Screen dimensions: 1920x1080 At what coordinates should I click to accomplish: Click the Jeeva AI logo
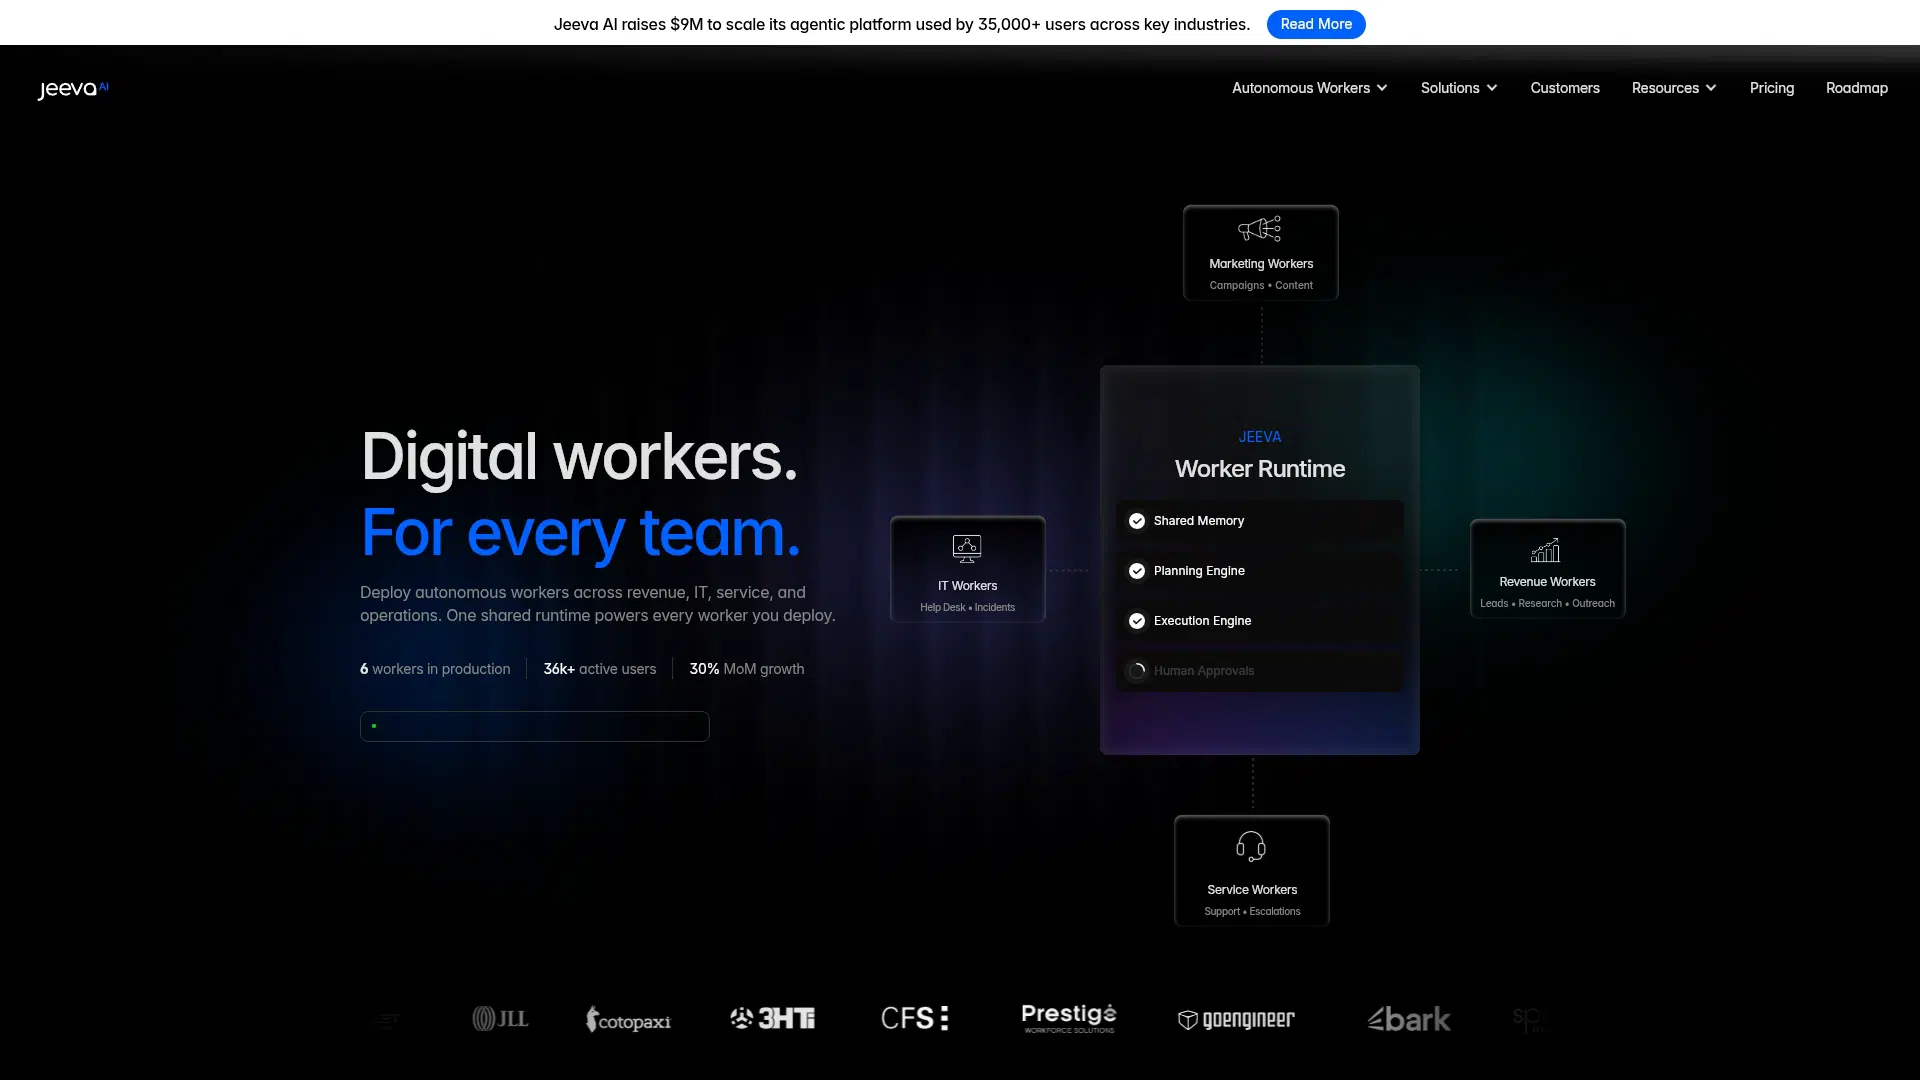point(73,89)
